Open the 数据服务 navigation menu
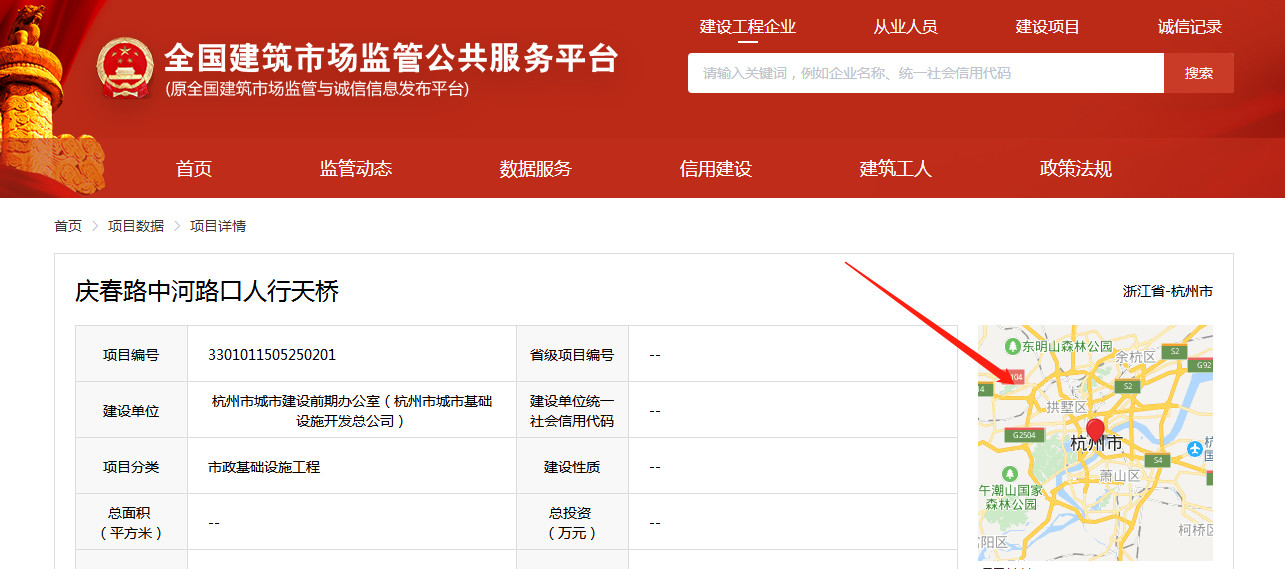 (x=536, y=169)
